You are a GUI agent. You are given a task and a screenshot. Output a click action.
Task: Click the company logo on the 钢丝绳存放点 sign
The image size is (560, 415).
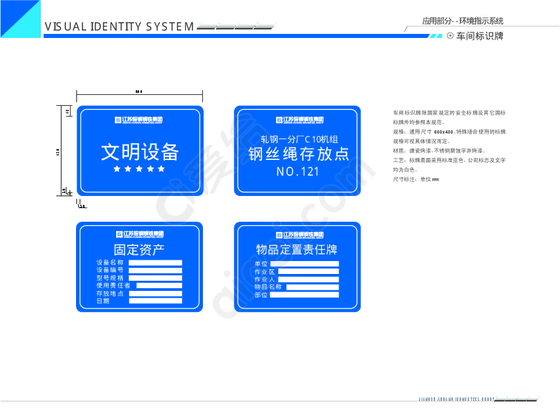[300, 120]
